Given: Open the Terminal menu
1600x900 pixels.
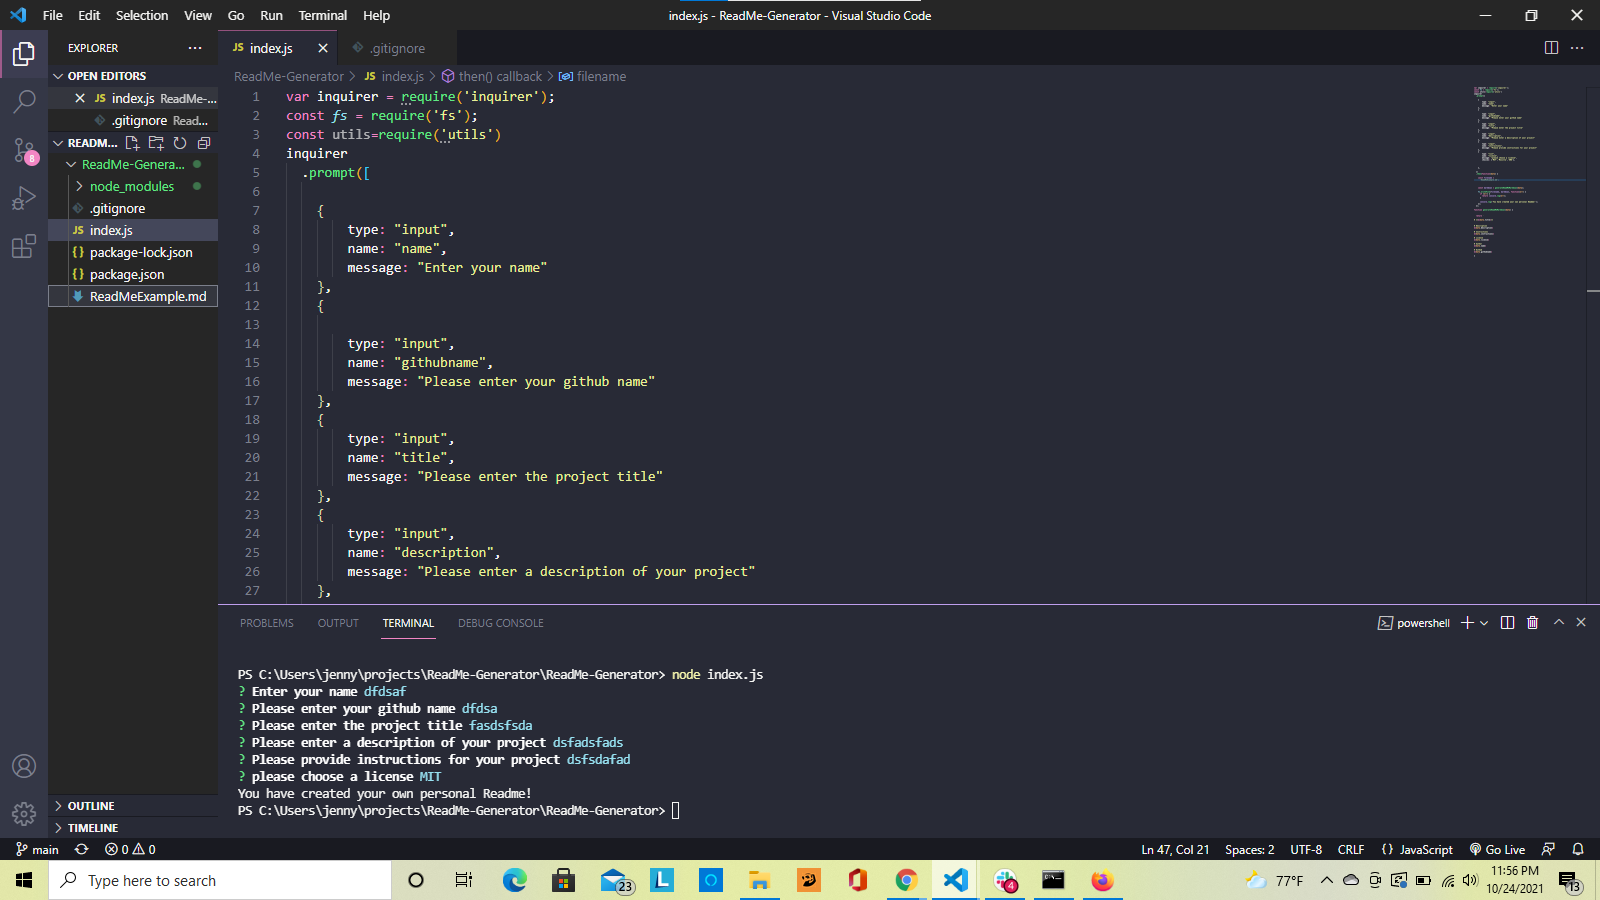Looking at the screenshot, I should coord(322,15).
